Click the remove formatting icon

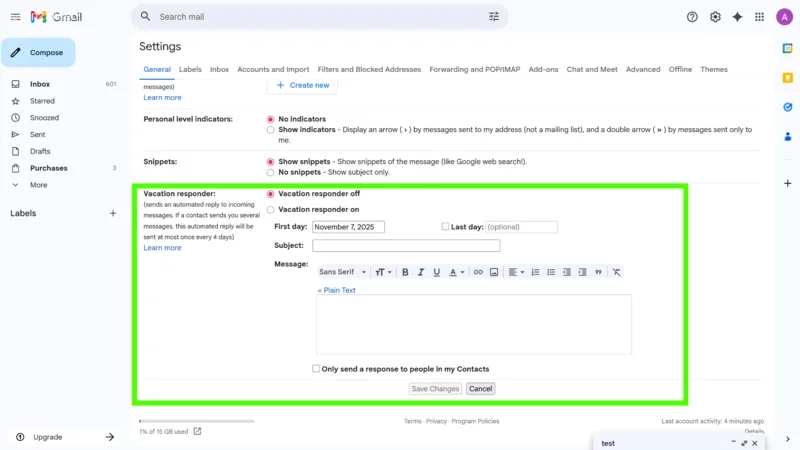click(616, 272)
